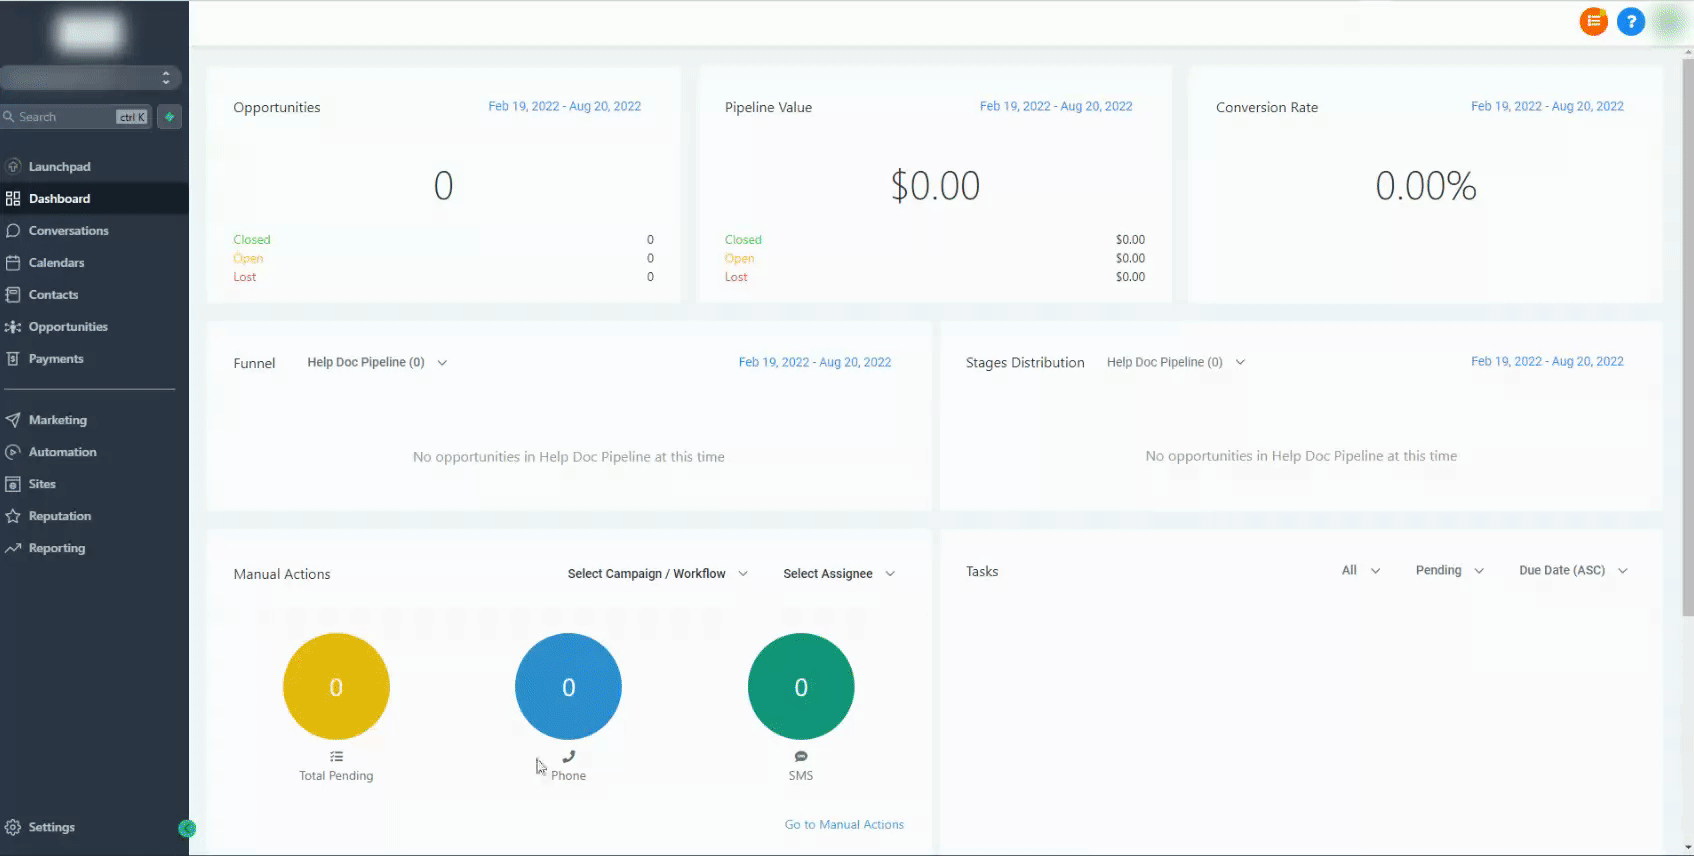Collapse sidebar with green arrow button
Screen dimensions: 1694x856
tap(187, 828)
